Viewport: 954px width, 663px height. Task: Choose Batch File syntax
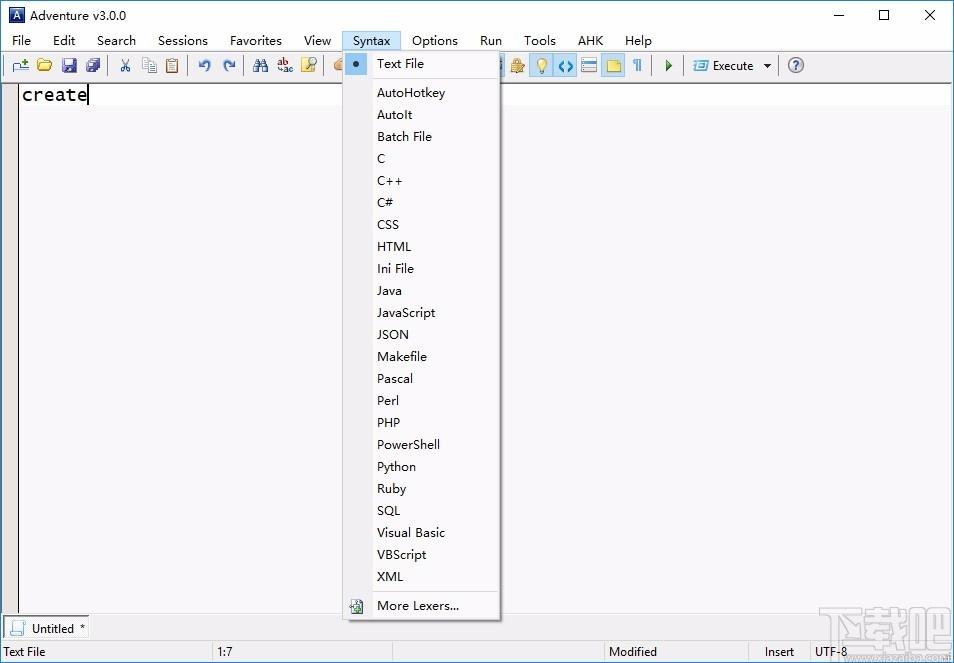click(x=422, y=136)
